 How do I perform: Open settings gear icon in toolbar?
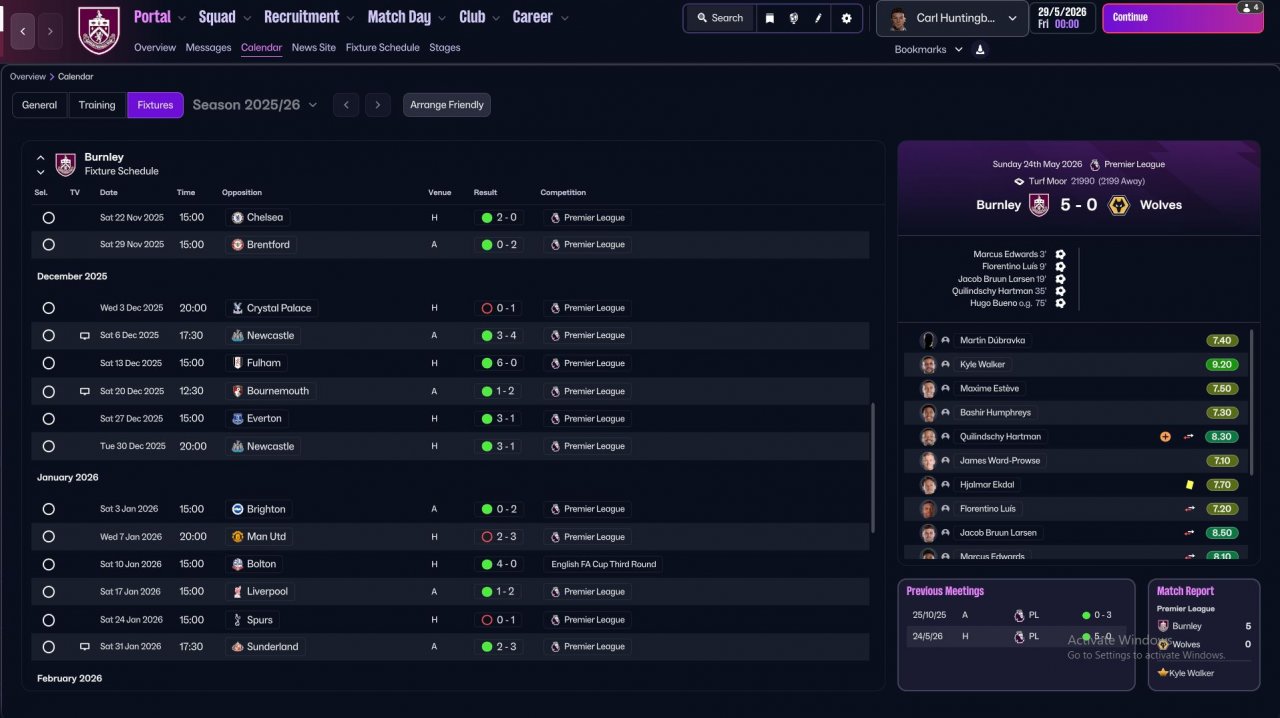847,18
